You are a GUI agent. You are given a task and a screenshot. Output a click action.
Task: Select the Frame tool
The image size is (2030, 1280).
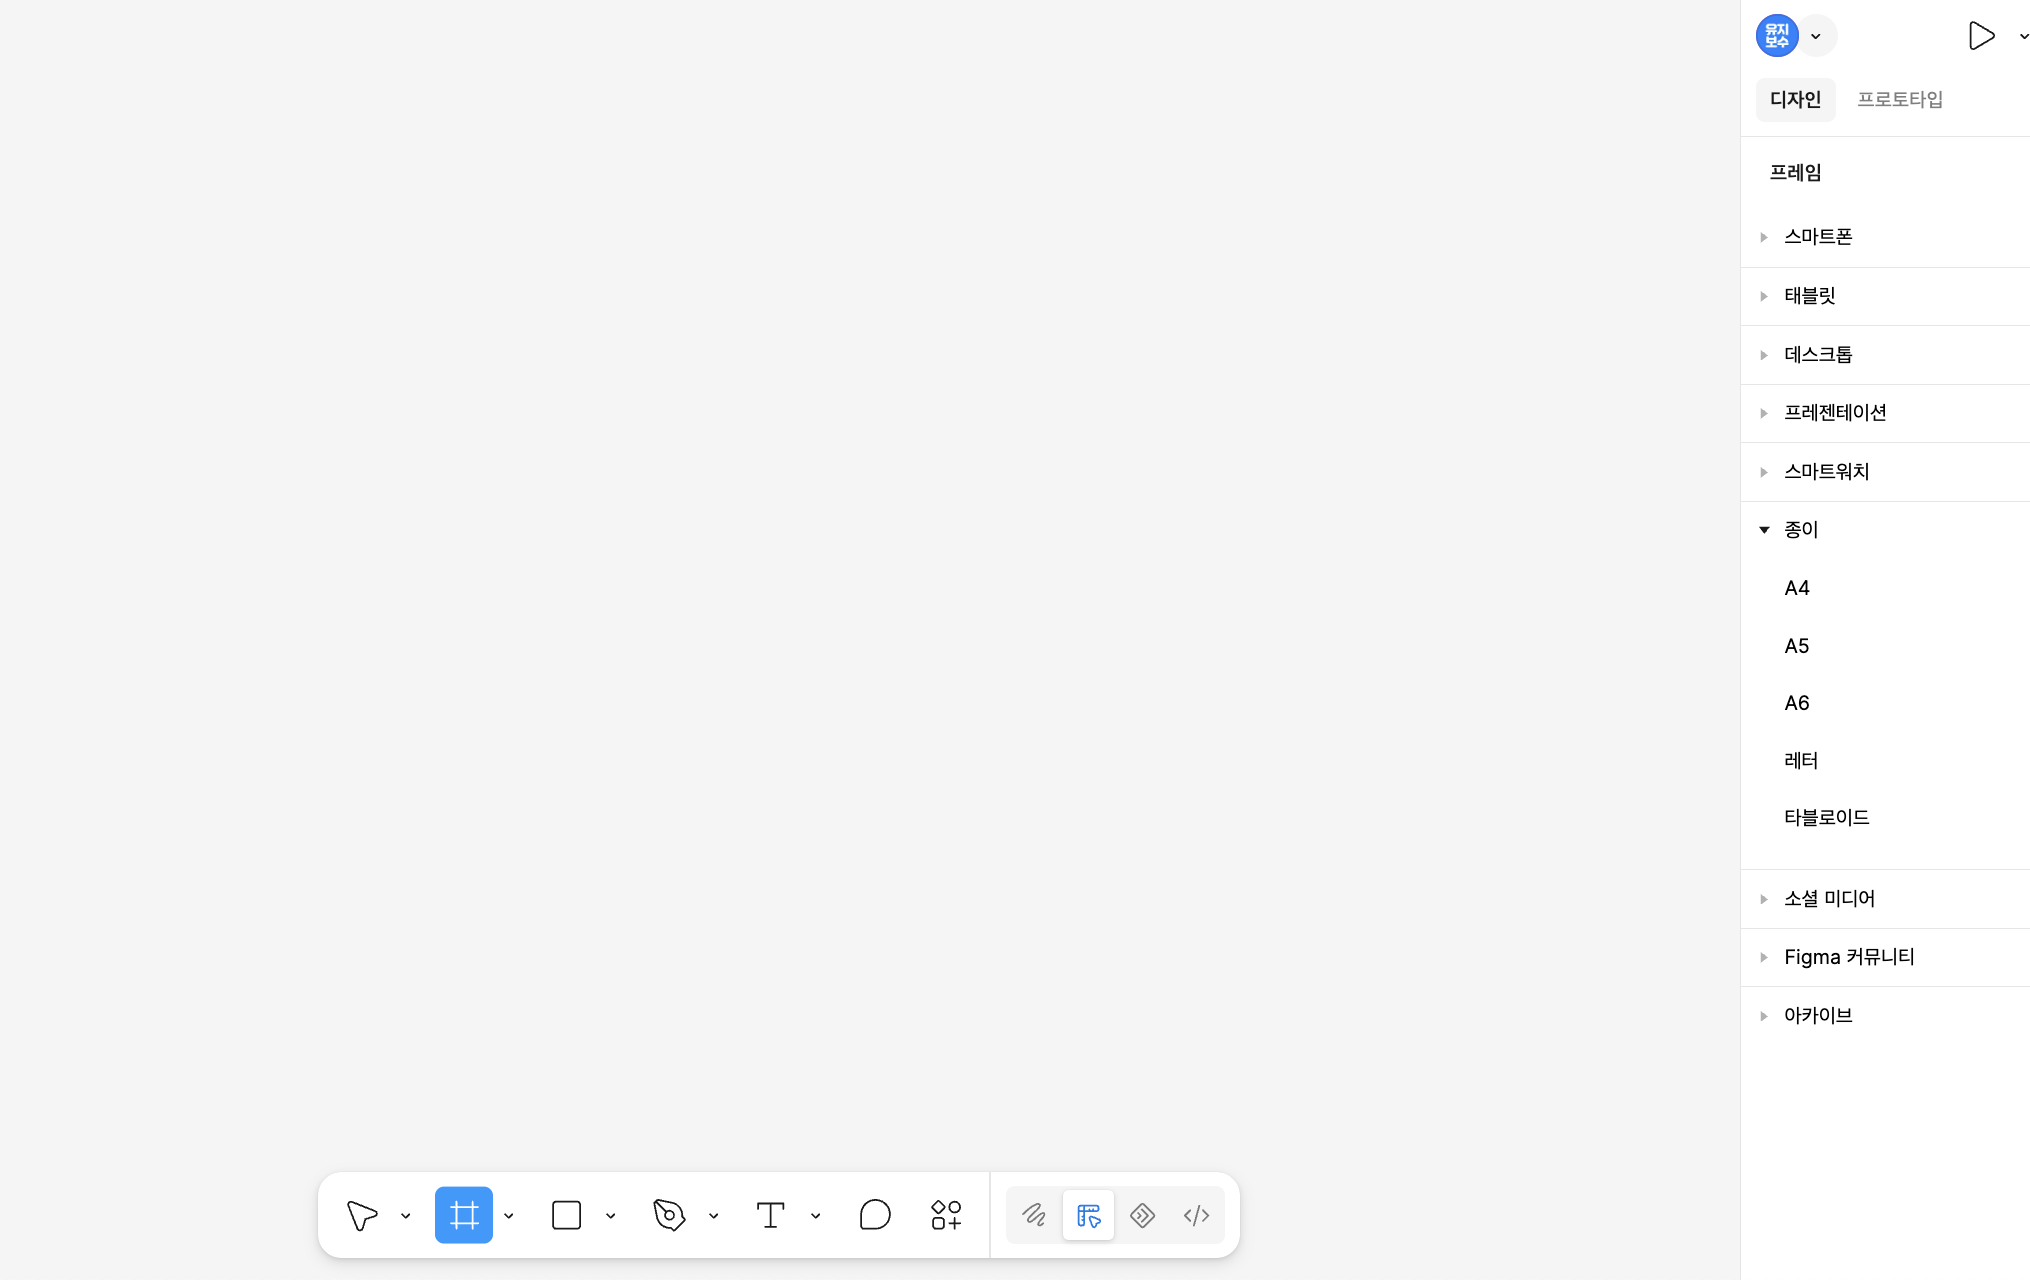463,1215
